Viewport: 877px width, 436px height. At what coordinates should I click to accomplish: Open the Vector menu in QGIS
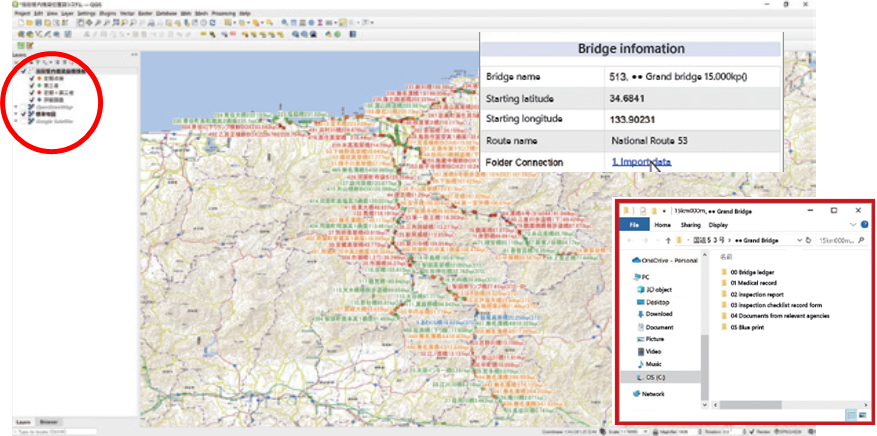[123, 15]
